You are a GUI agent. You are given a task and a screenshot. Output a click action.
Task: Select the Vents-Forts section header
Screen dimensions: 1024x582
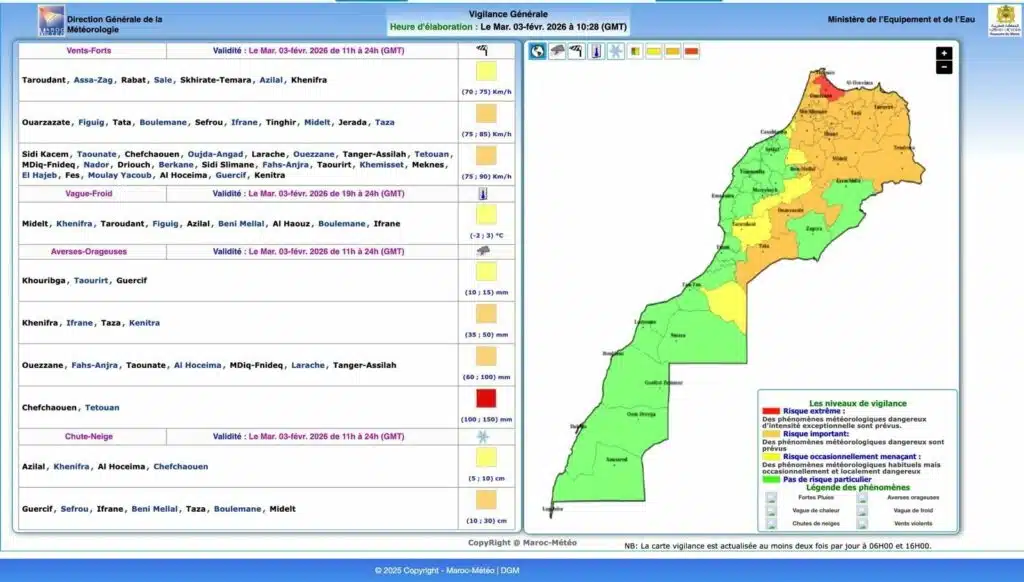[x=89, y=50]
